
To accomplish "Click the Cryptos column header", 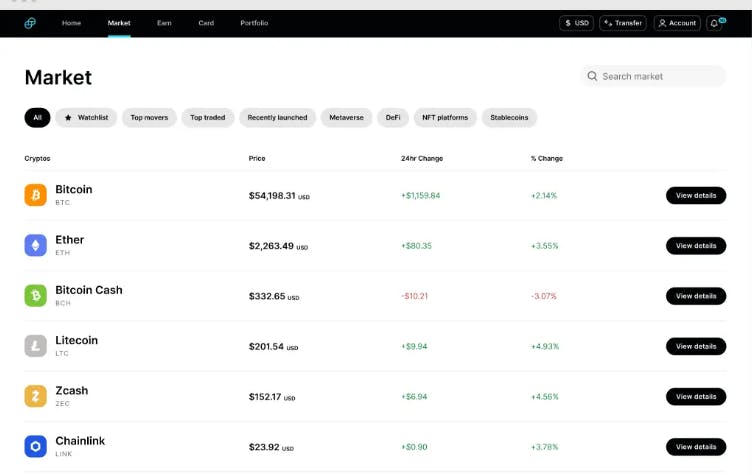I will tap(37, 158).
